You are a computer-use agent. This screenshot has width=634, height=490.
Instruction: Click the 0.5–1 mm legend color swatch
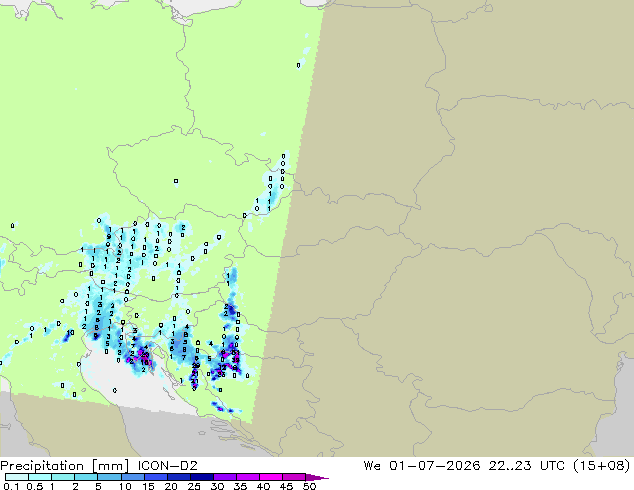(40, 477)
